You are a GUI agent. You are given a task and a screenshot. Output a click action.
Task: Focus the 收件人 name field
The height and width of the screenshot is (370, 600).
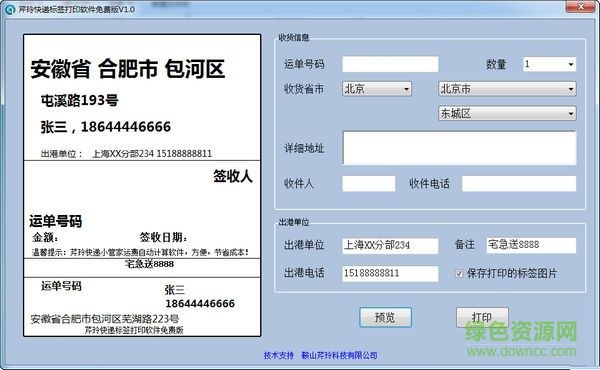pos(368,184)
